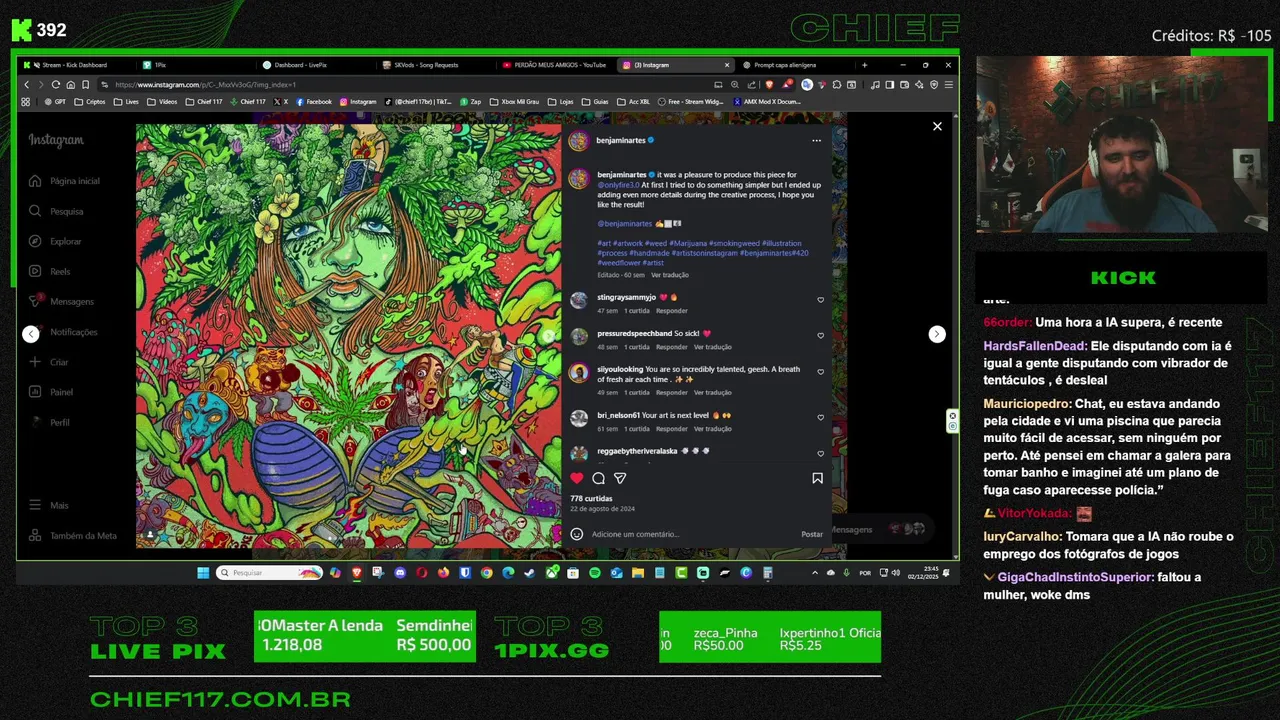Screen dimensions: 1280x720
Task: Open Notificações in Instagram sidebar
Action: (65, 332)
